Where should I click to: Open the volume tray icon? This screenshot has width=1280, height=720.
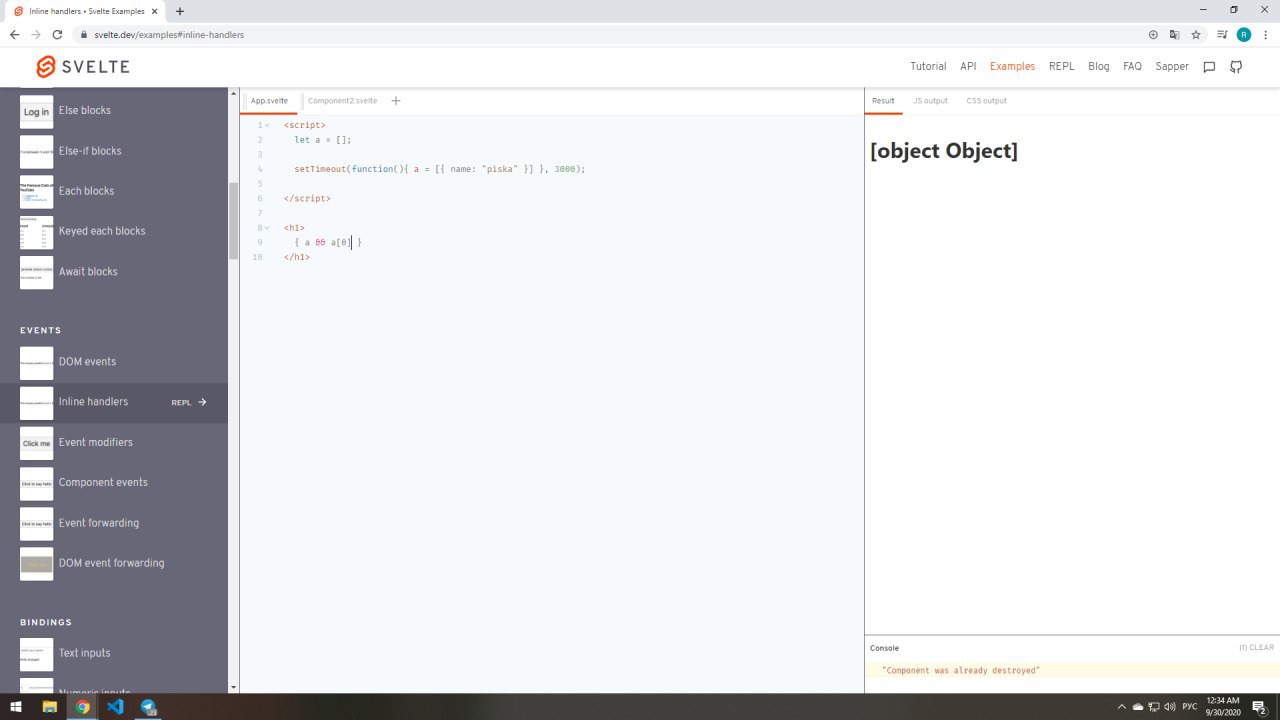1170,707
